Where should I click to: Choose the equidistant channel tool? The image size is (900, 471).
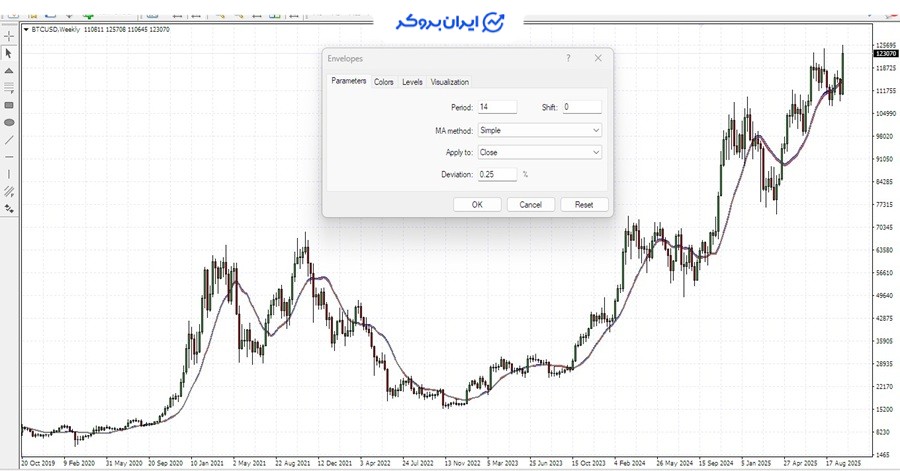click(9, 191)
